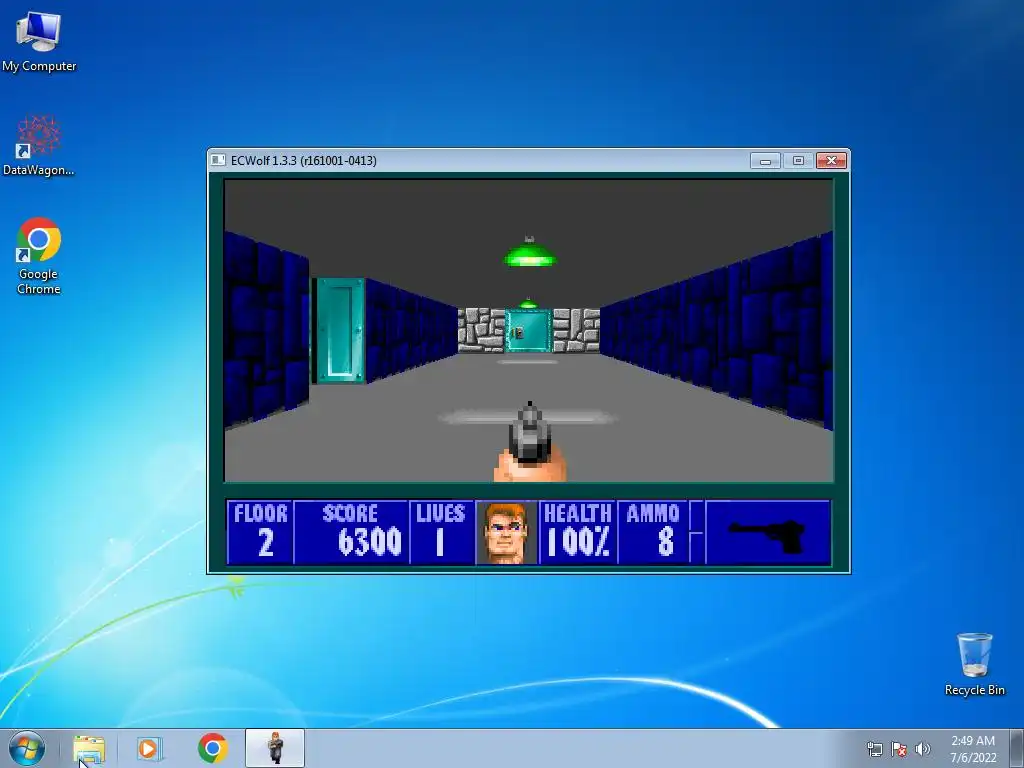Click the nearest green ceiling lamp
Viewport: 1024px width, 768px height.
point(530,253)
